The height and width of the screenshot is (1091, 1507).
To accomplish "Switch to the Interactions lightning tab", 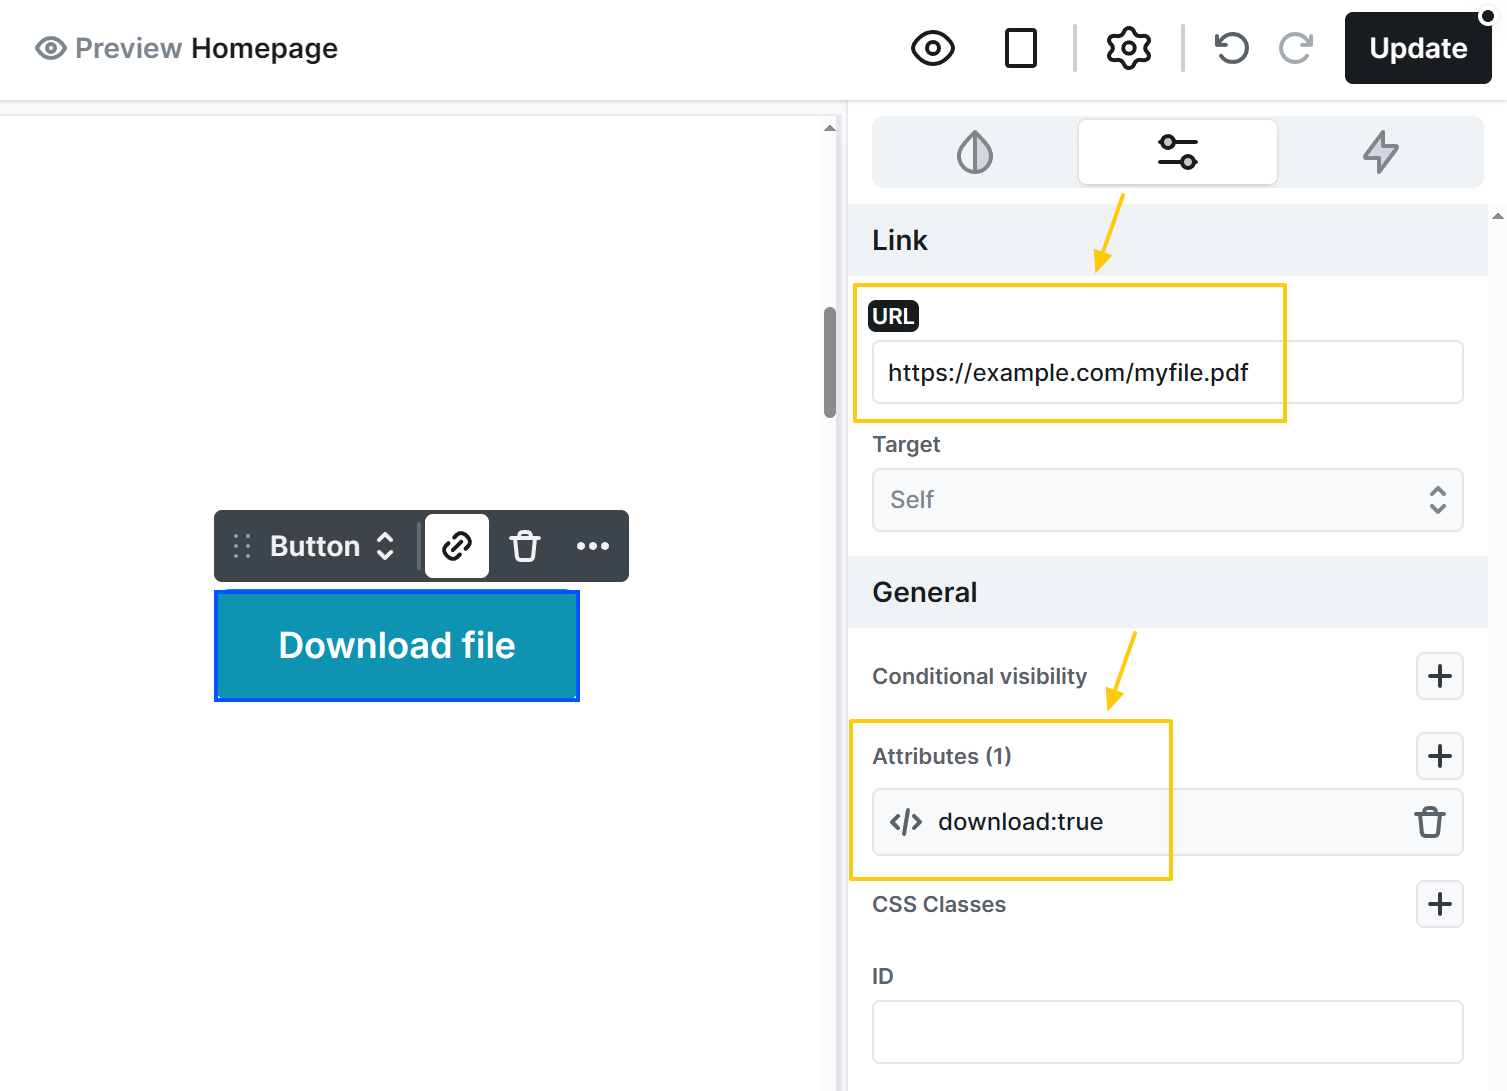I will (x=1380, y=152).
